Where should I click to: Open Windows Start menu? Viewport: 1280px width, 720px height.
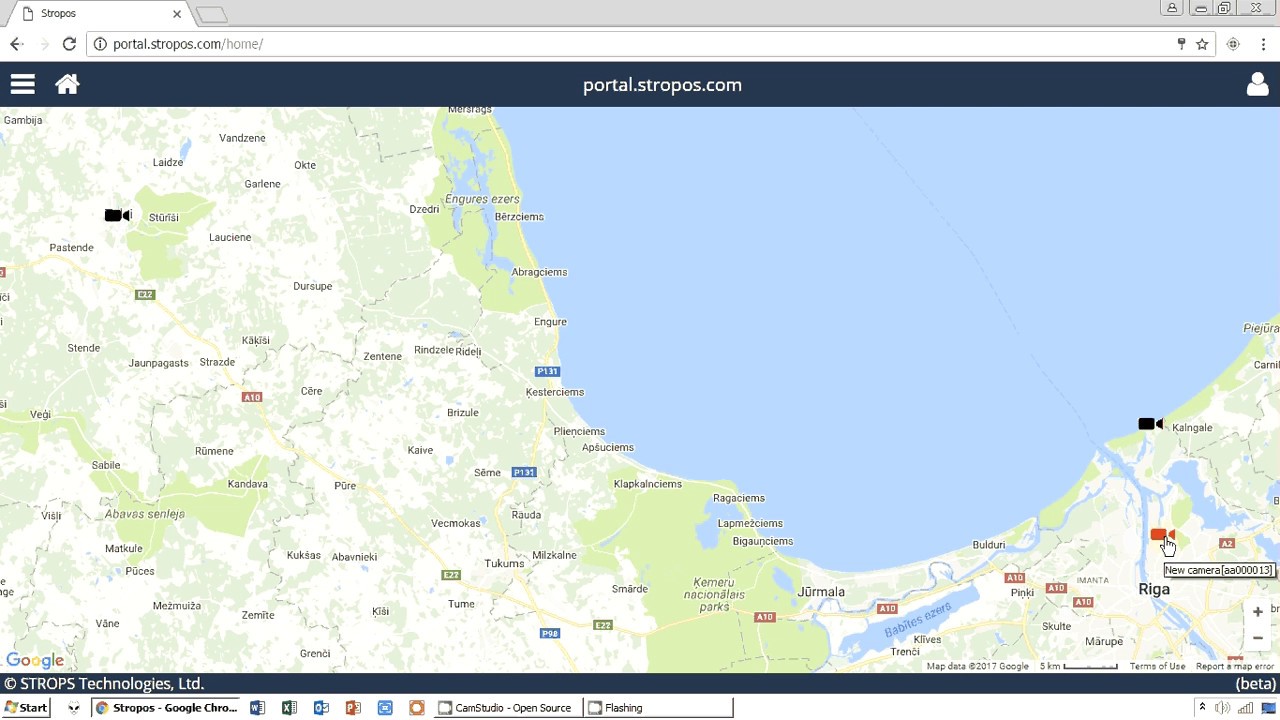(26, 708)
